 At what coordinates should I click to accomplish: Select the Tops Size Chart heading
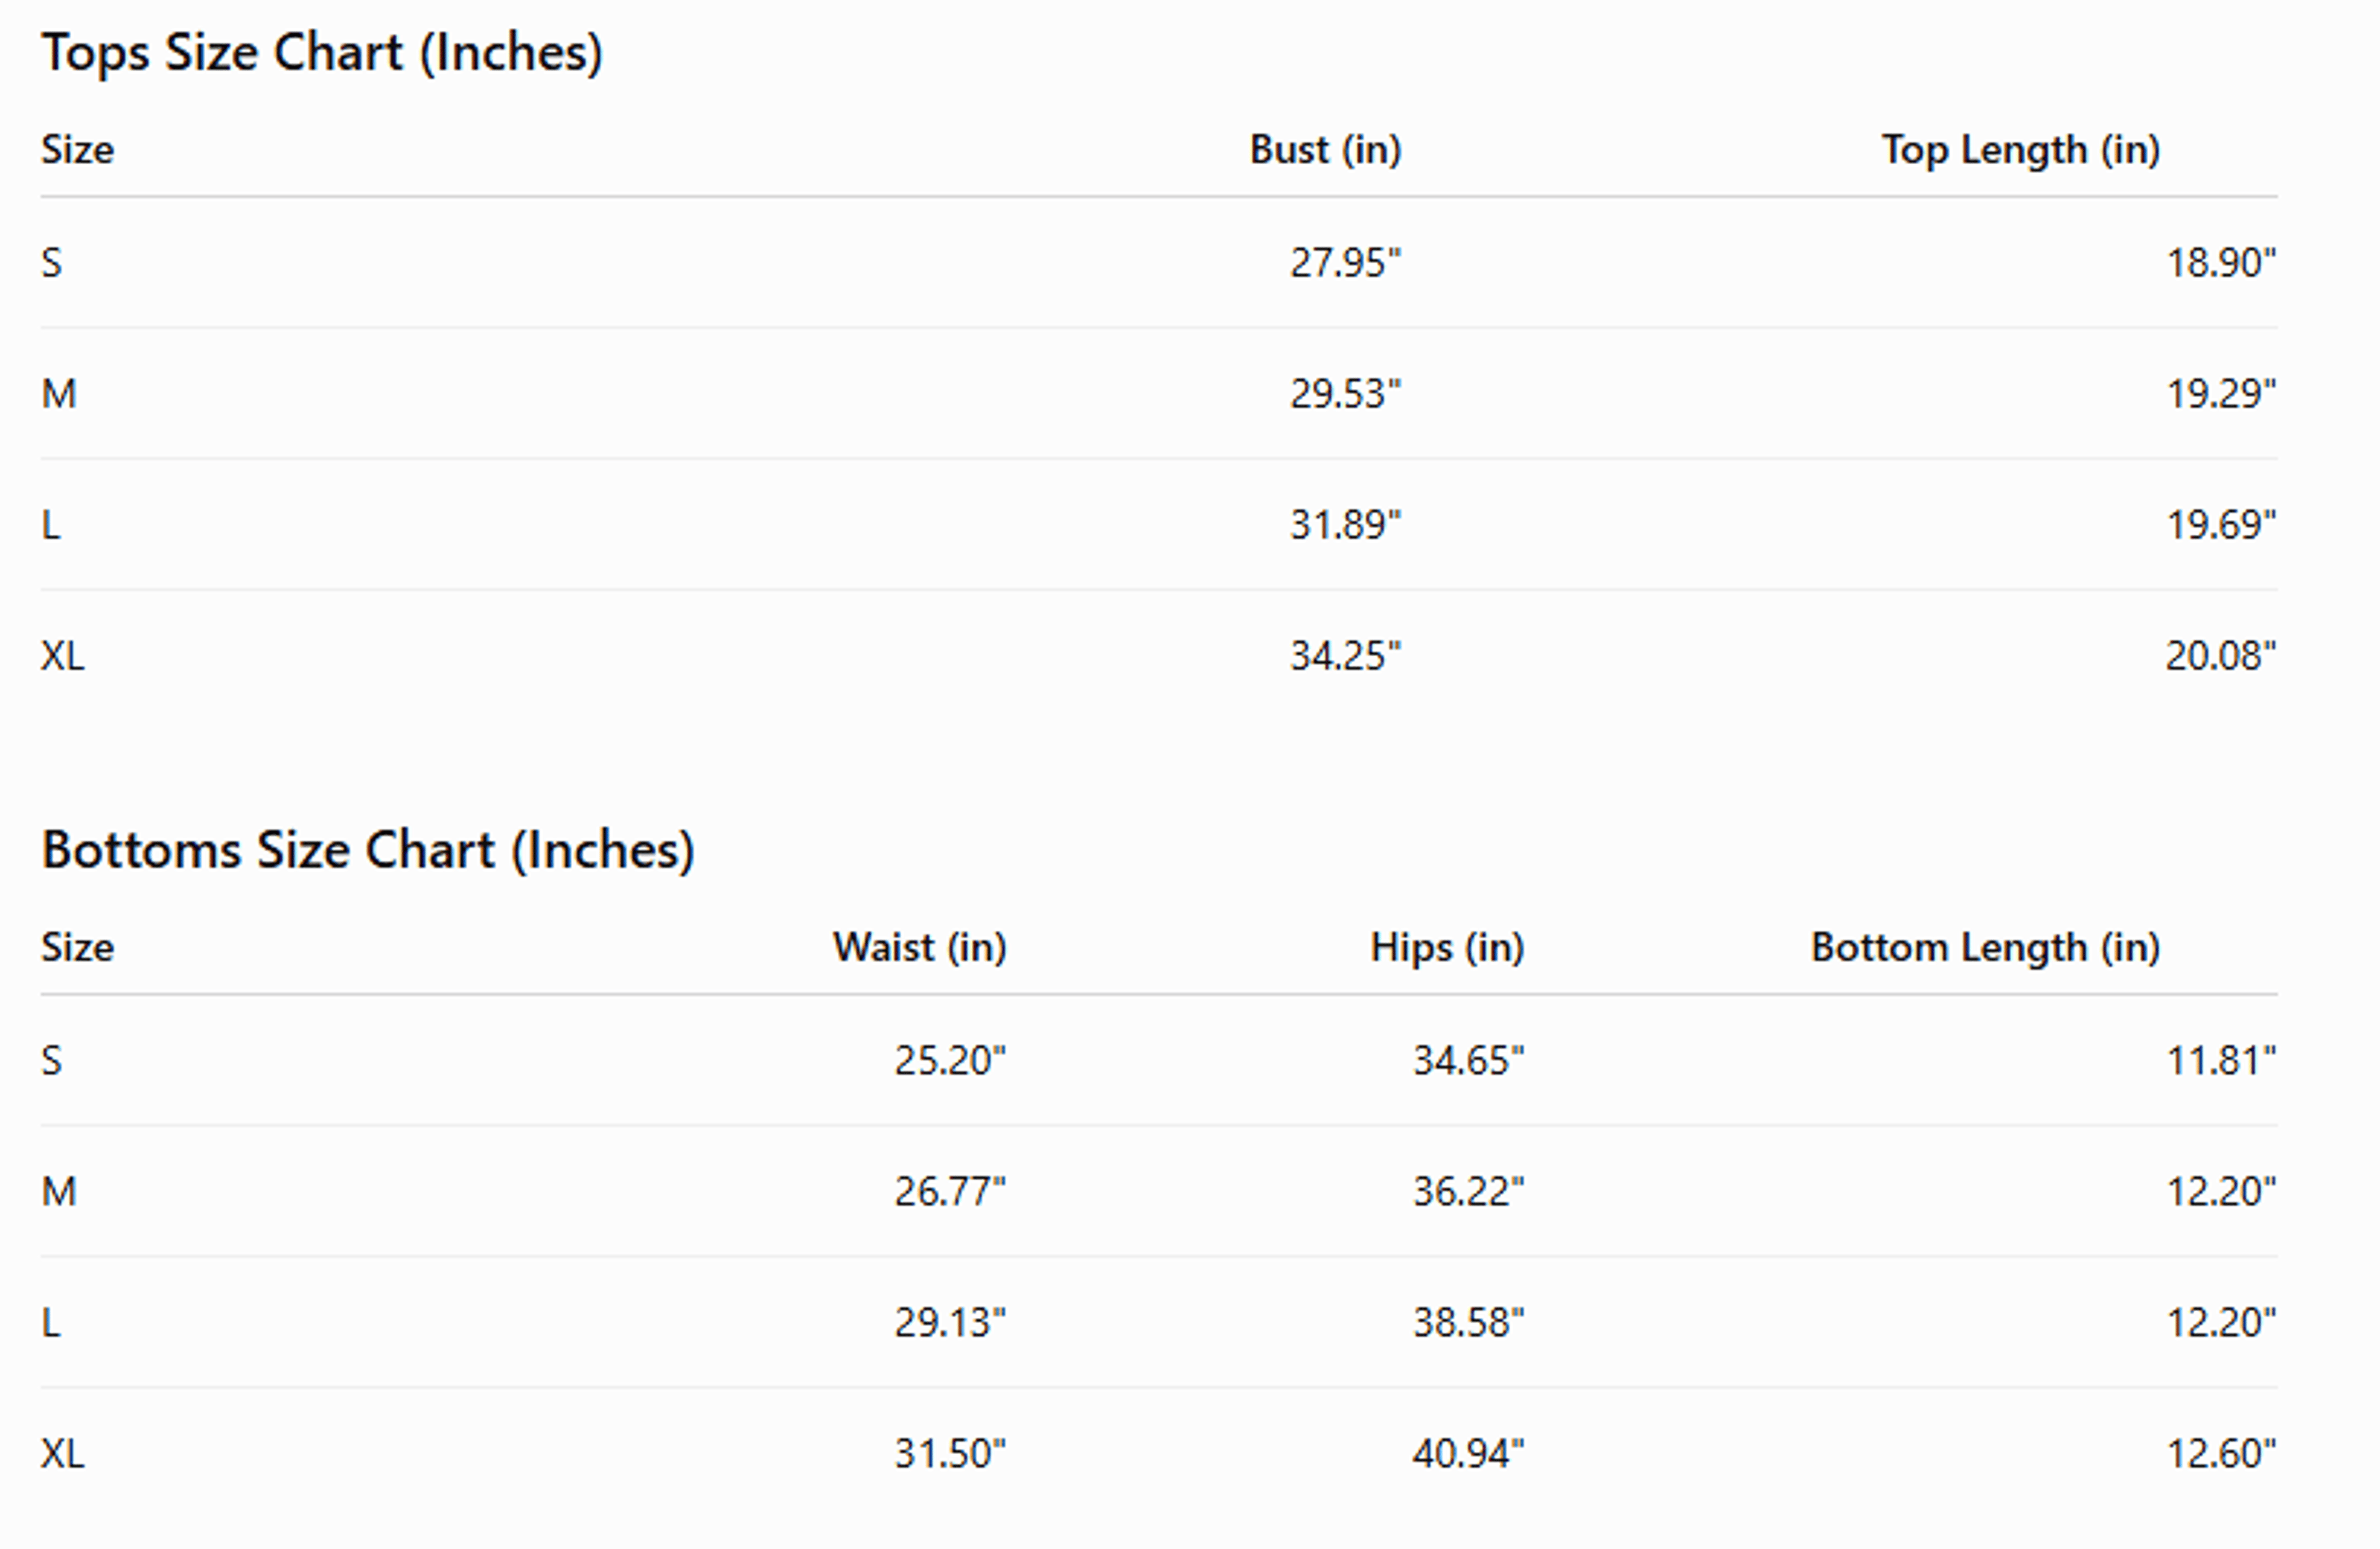coord(322,52)
